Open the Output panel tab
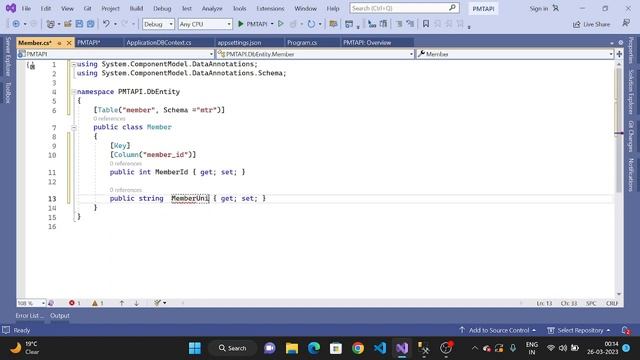The height and width of the screenshot is (360, 640). 60,316
